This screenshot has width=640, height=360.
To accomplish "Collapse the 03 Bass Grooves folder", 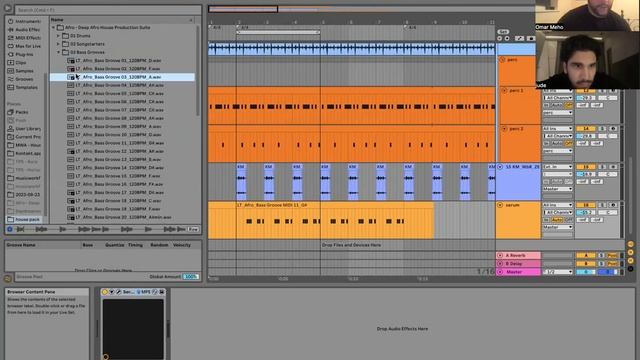I will tap(58, 52).
